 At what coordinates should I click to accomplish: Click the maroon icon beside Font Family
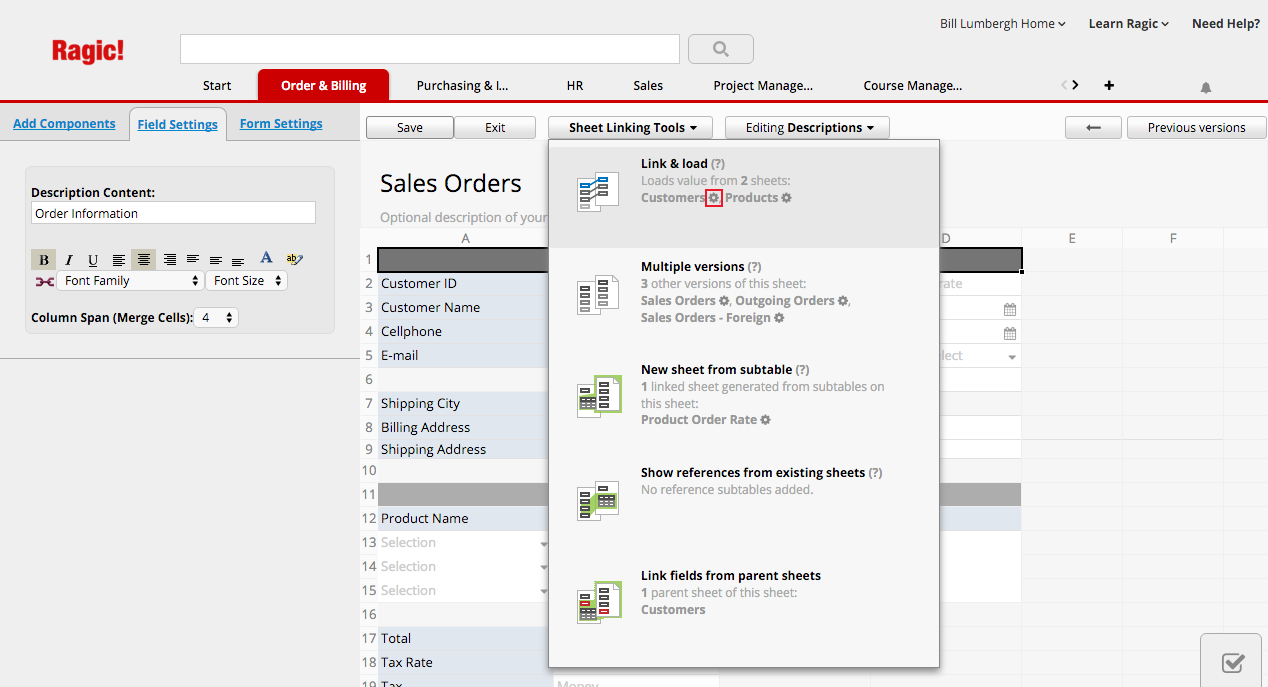pos(44,282)
